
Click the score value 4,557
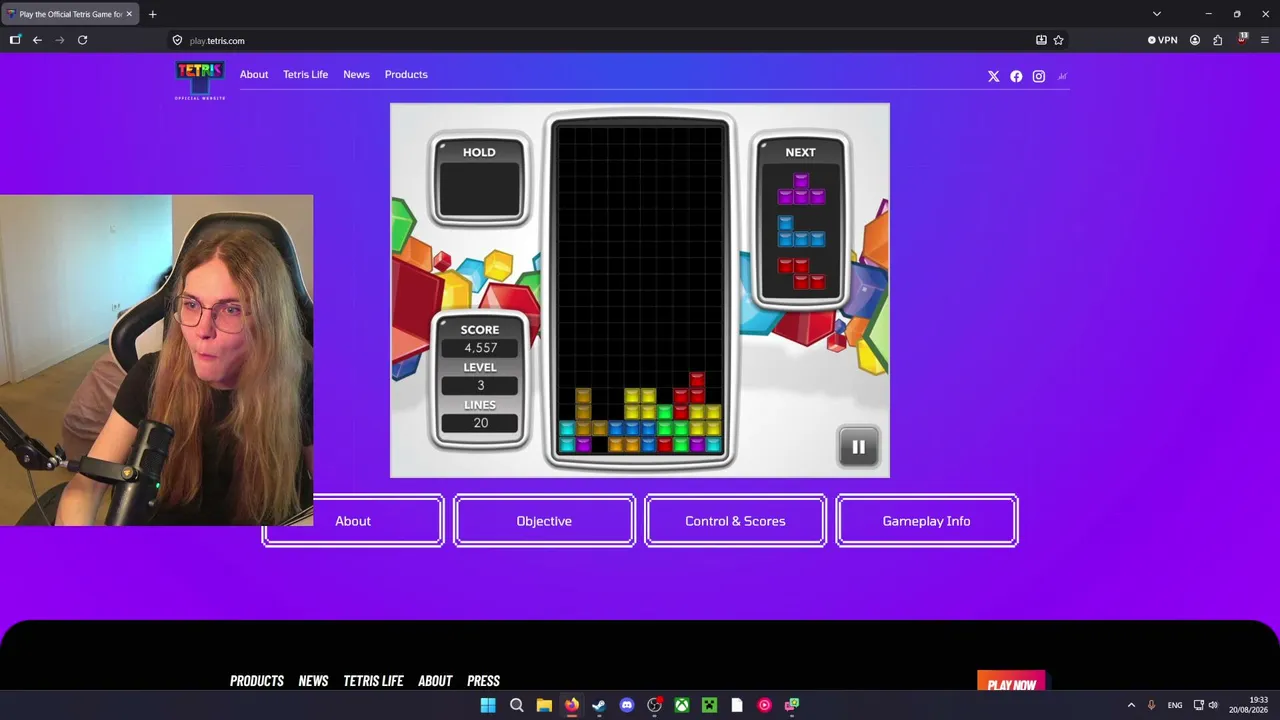480,348
